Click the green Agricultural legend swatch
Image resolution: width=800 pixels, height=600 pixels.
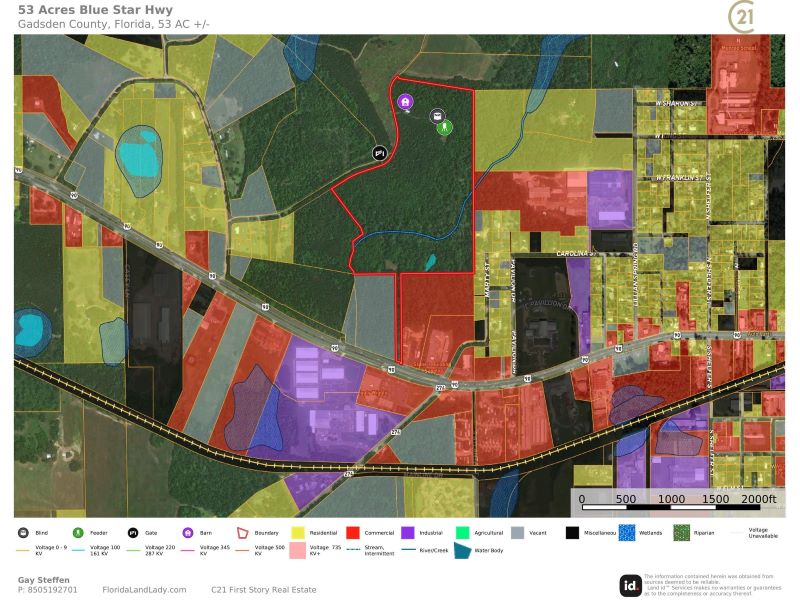(462, 533)
